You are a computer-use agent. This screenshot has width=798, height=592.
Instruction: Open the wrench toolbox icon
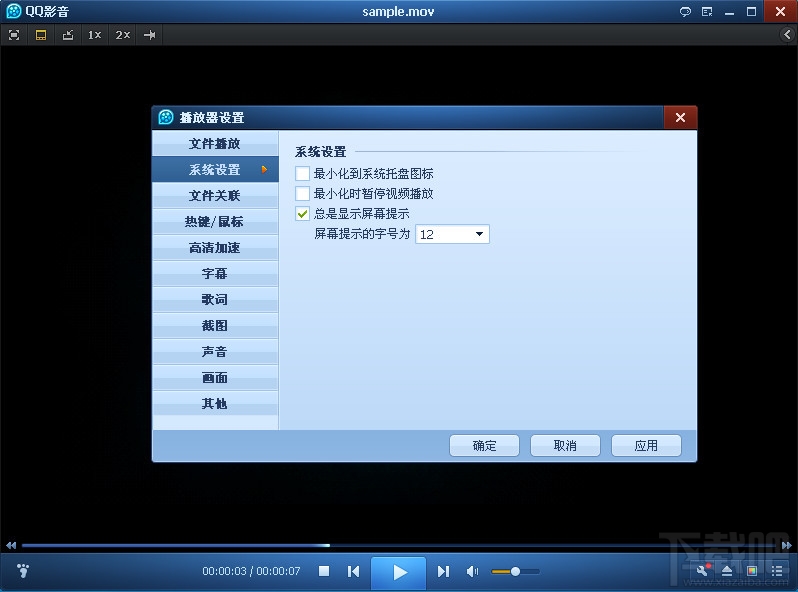(702, 571)
